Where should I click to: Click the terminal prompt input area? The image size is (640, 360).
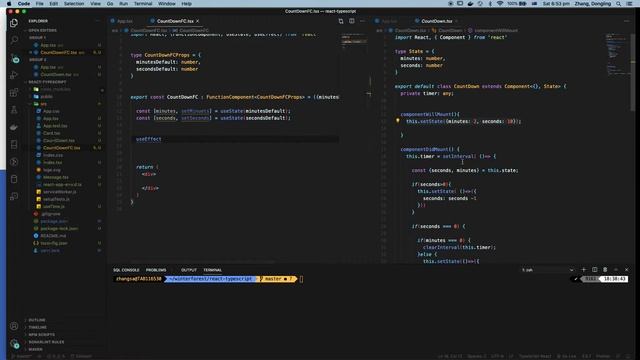301,279
